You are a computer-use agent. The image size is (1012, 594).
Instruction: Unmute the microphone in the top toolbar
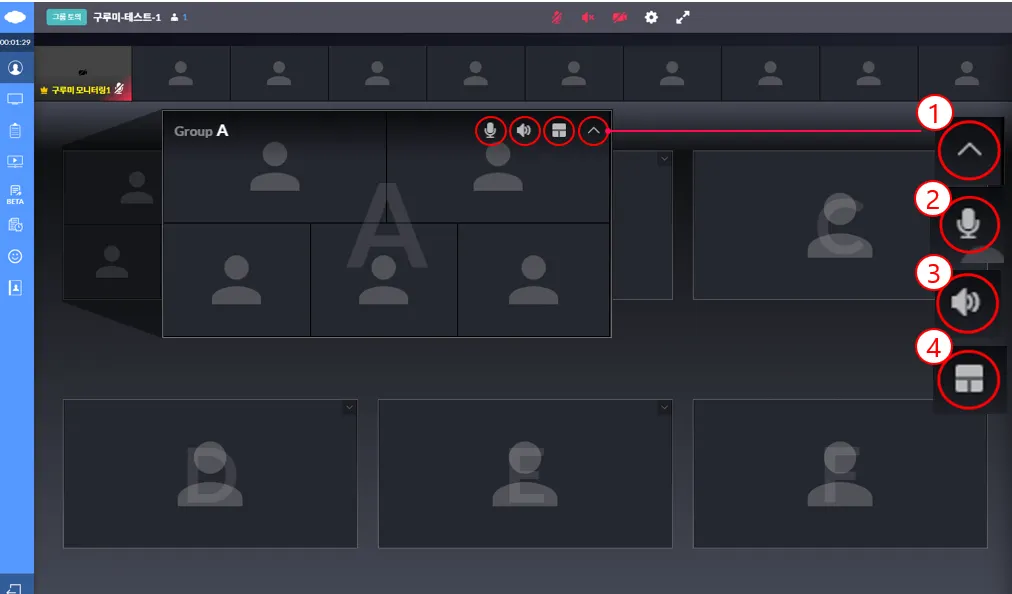[556, 17]
